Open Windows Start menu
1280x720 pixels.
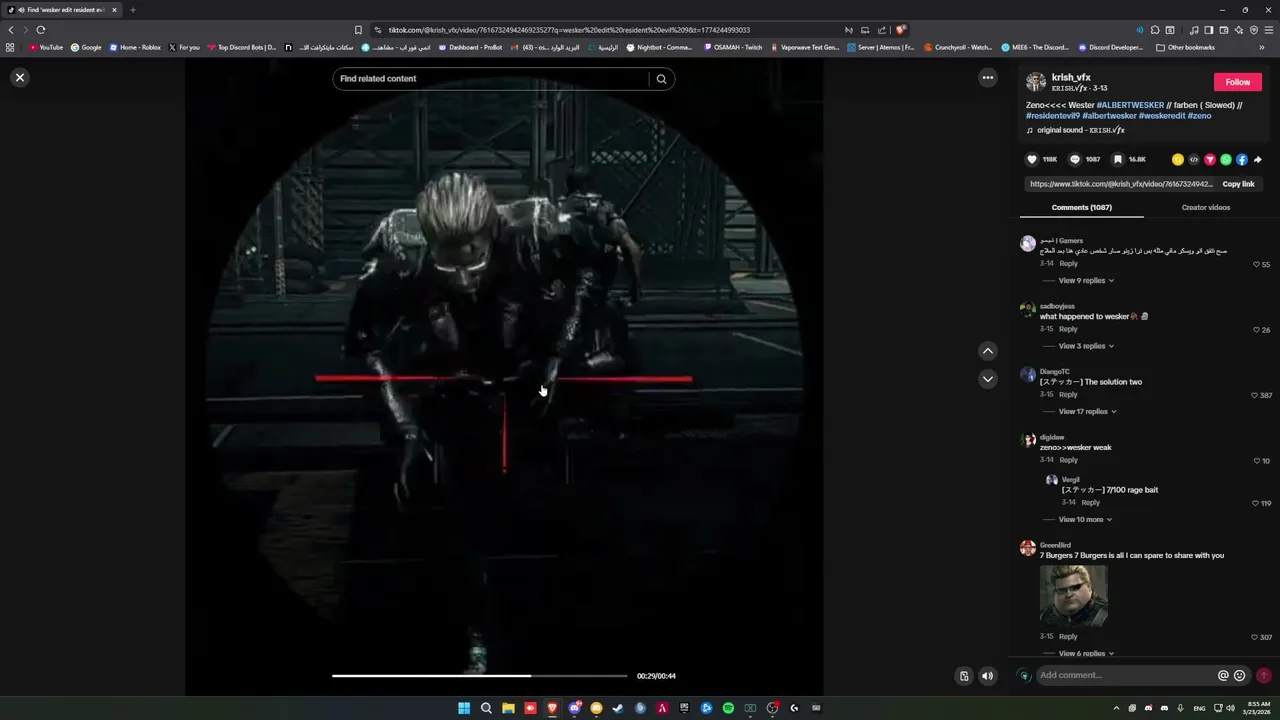pos(464,708)
